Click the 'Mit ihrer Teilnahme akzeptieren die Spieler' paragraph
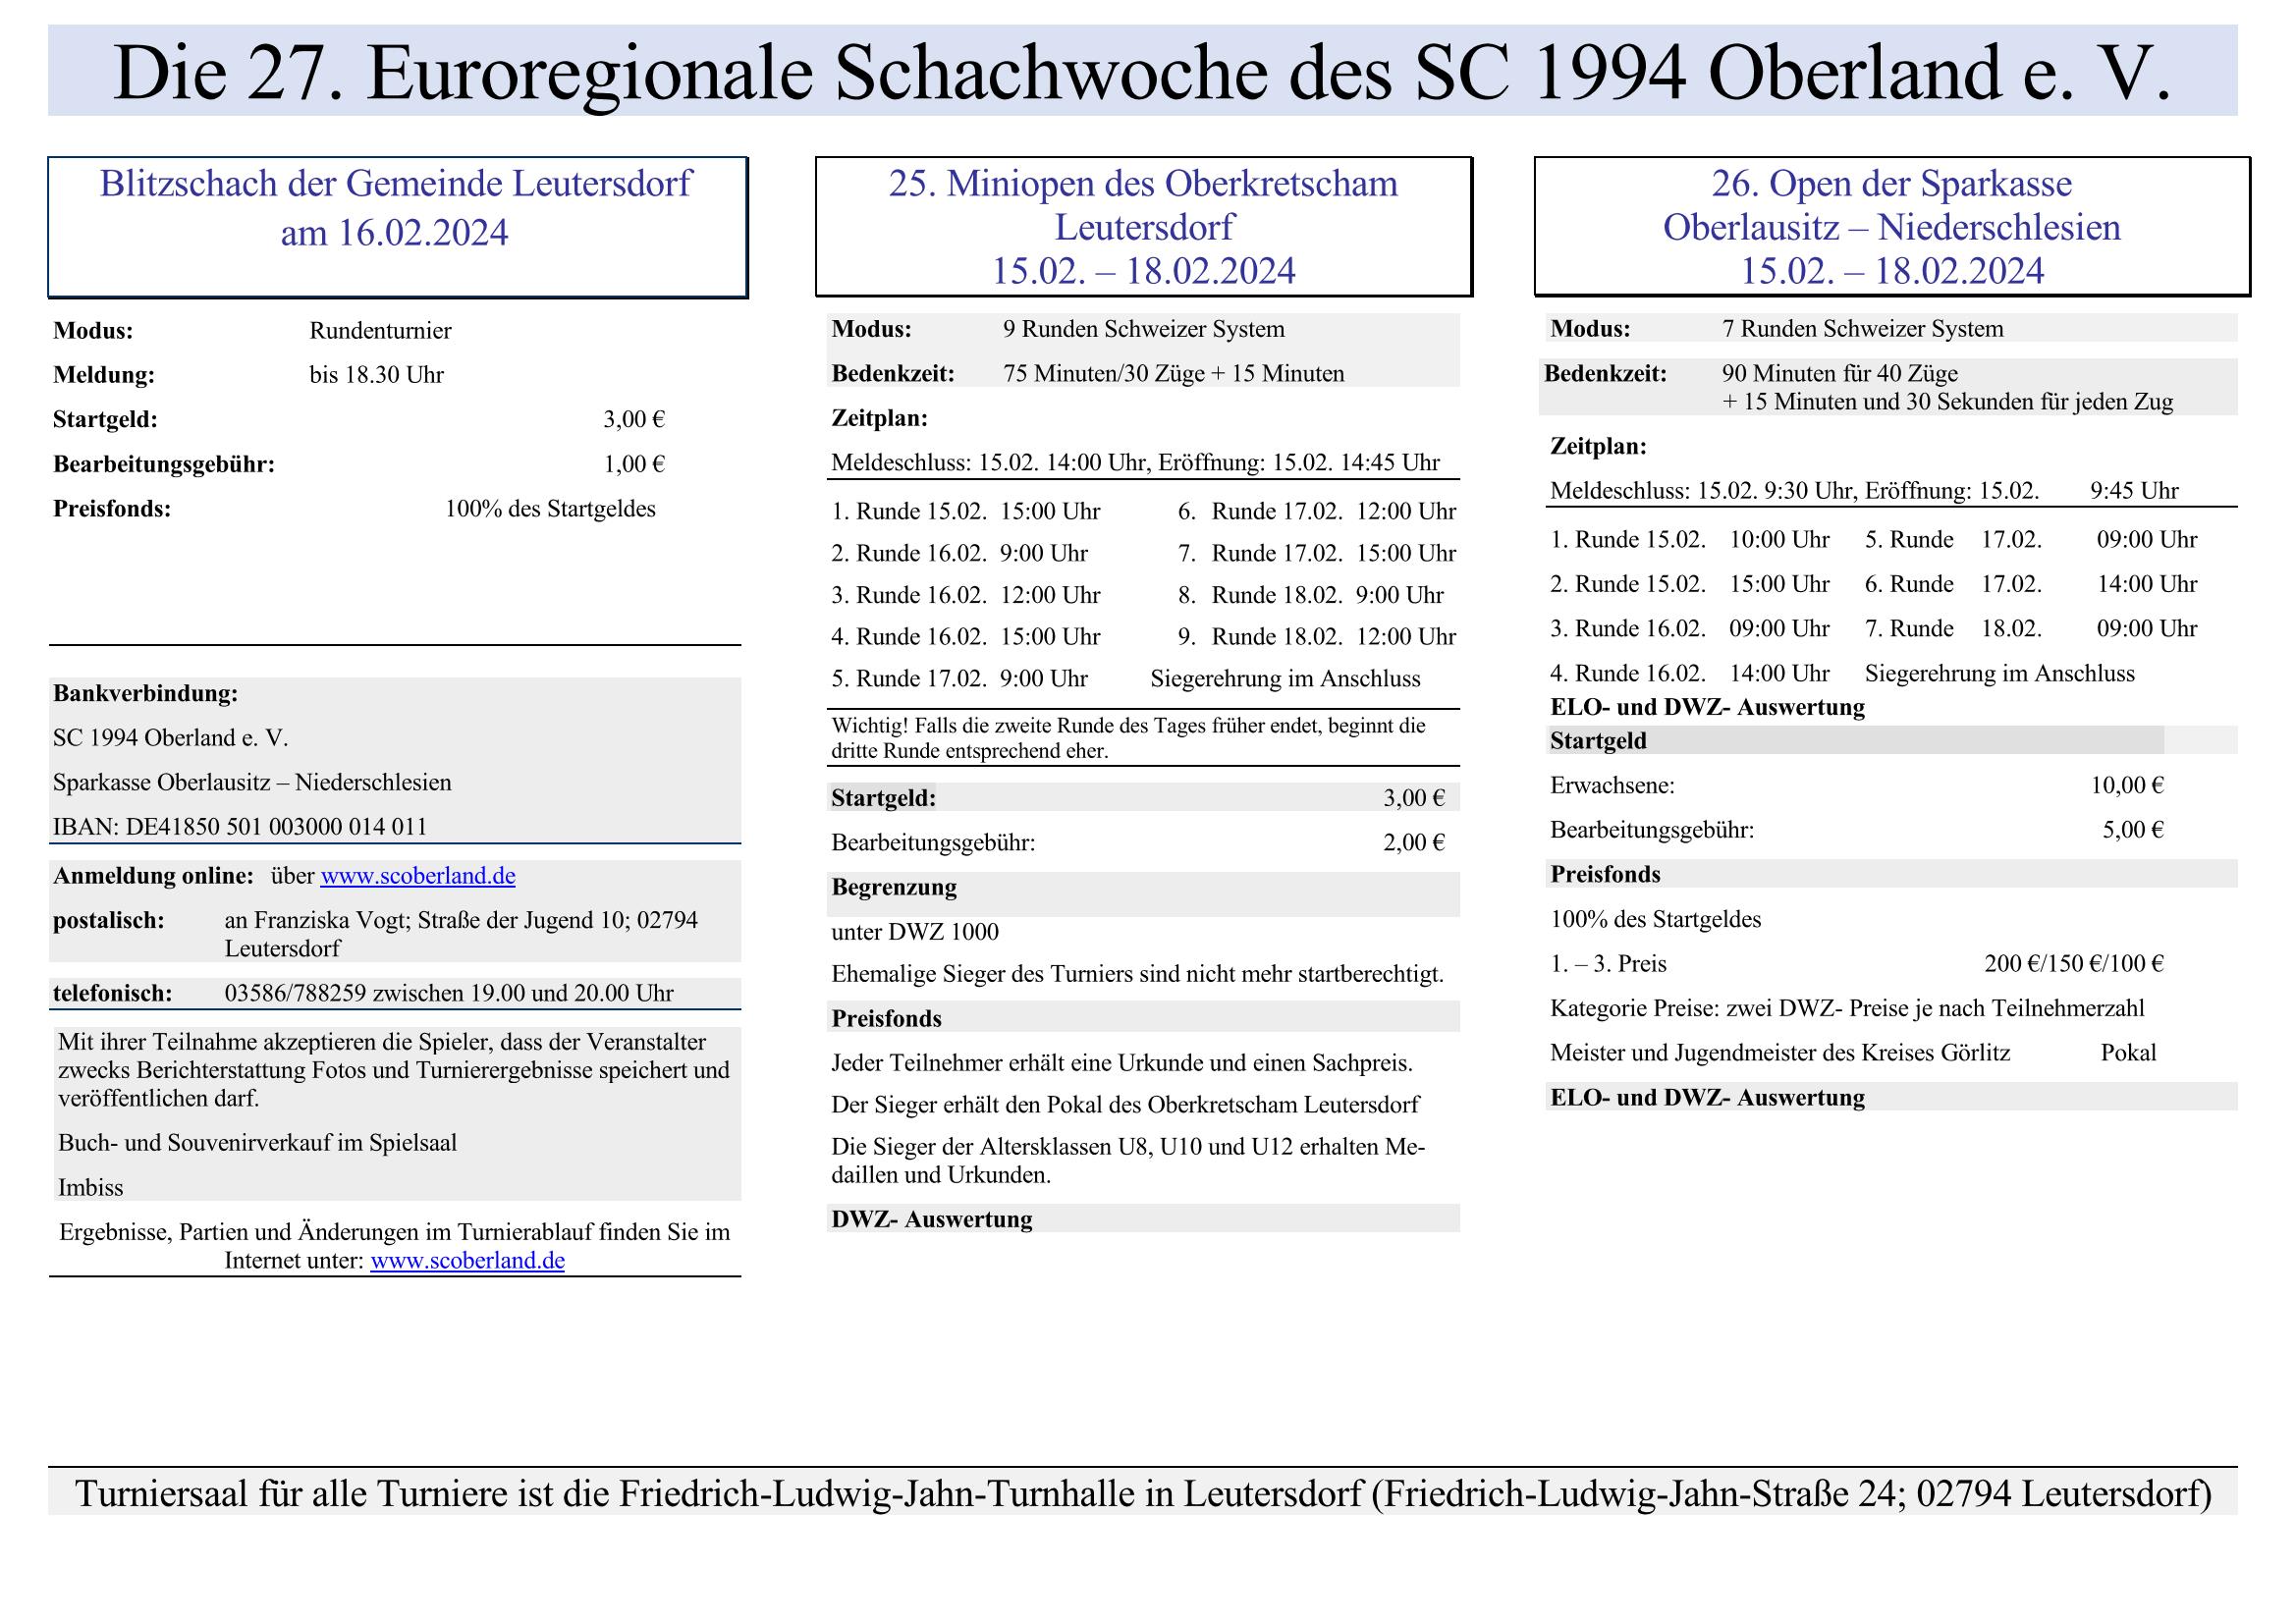This screenshot has width=2296, height=1623. (394, 1070)
